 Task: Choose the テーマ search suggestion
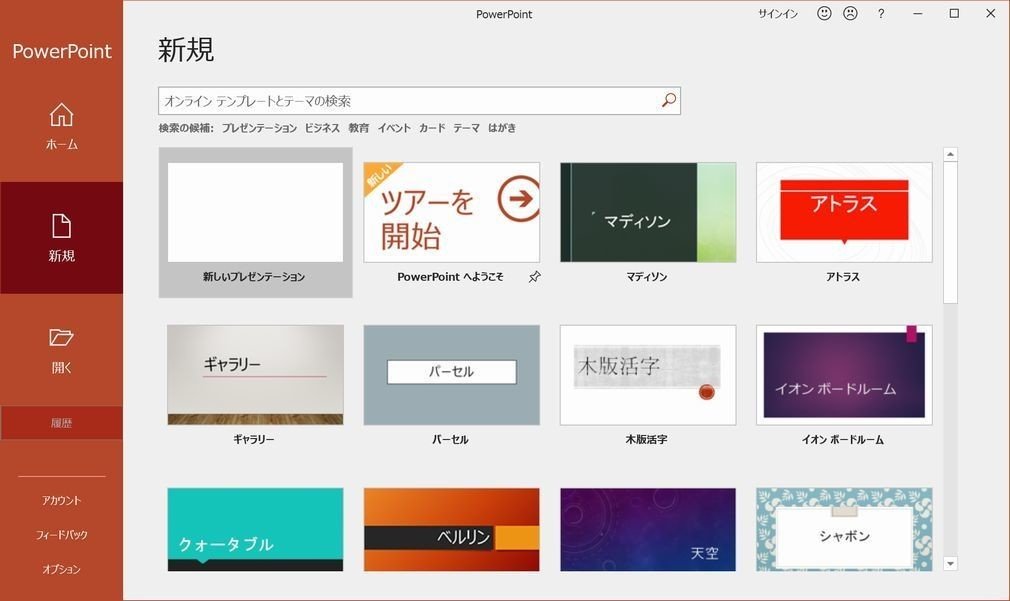(x=466, y=128)
